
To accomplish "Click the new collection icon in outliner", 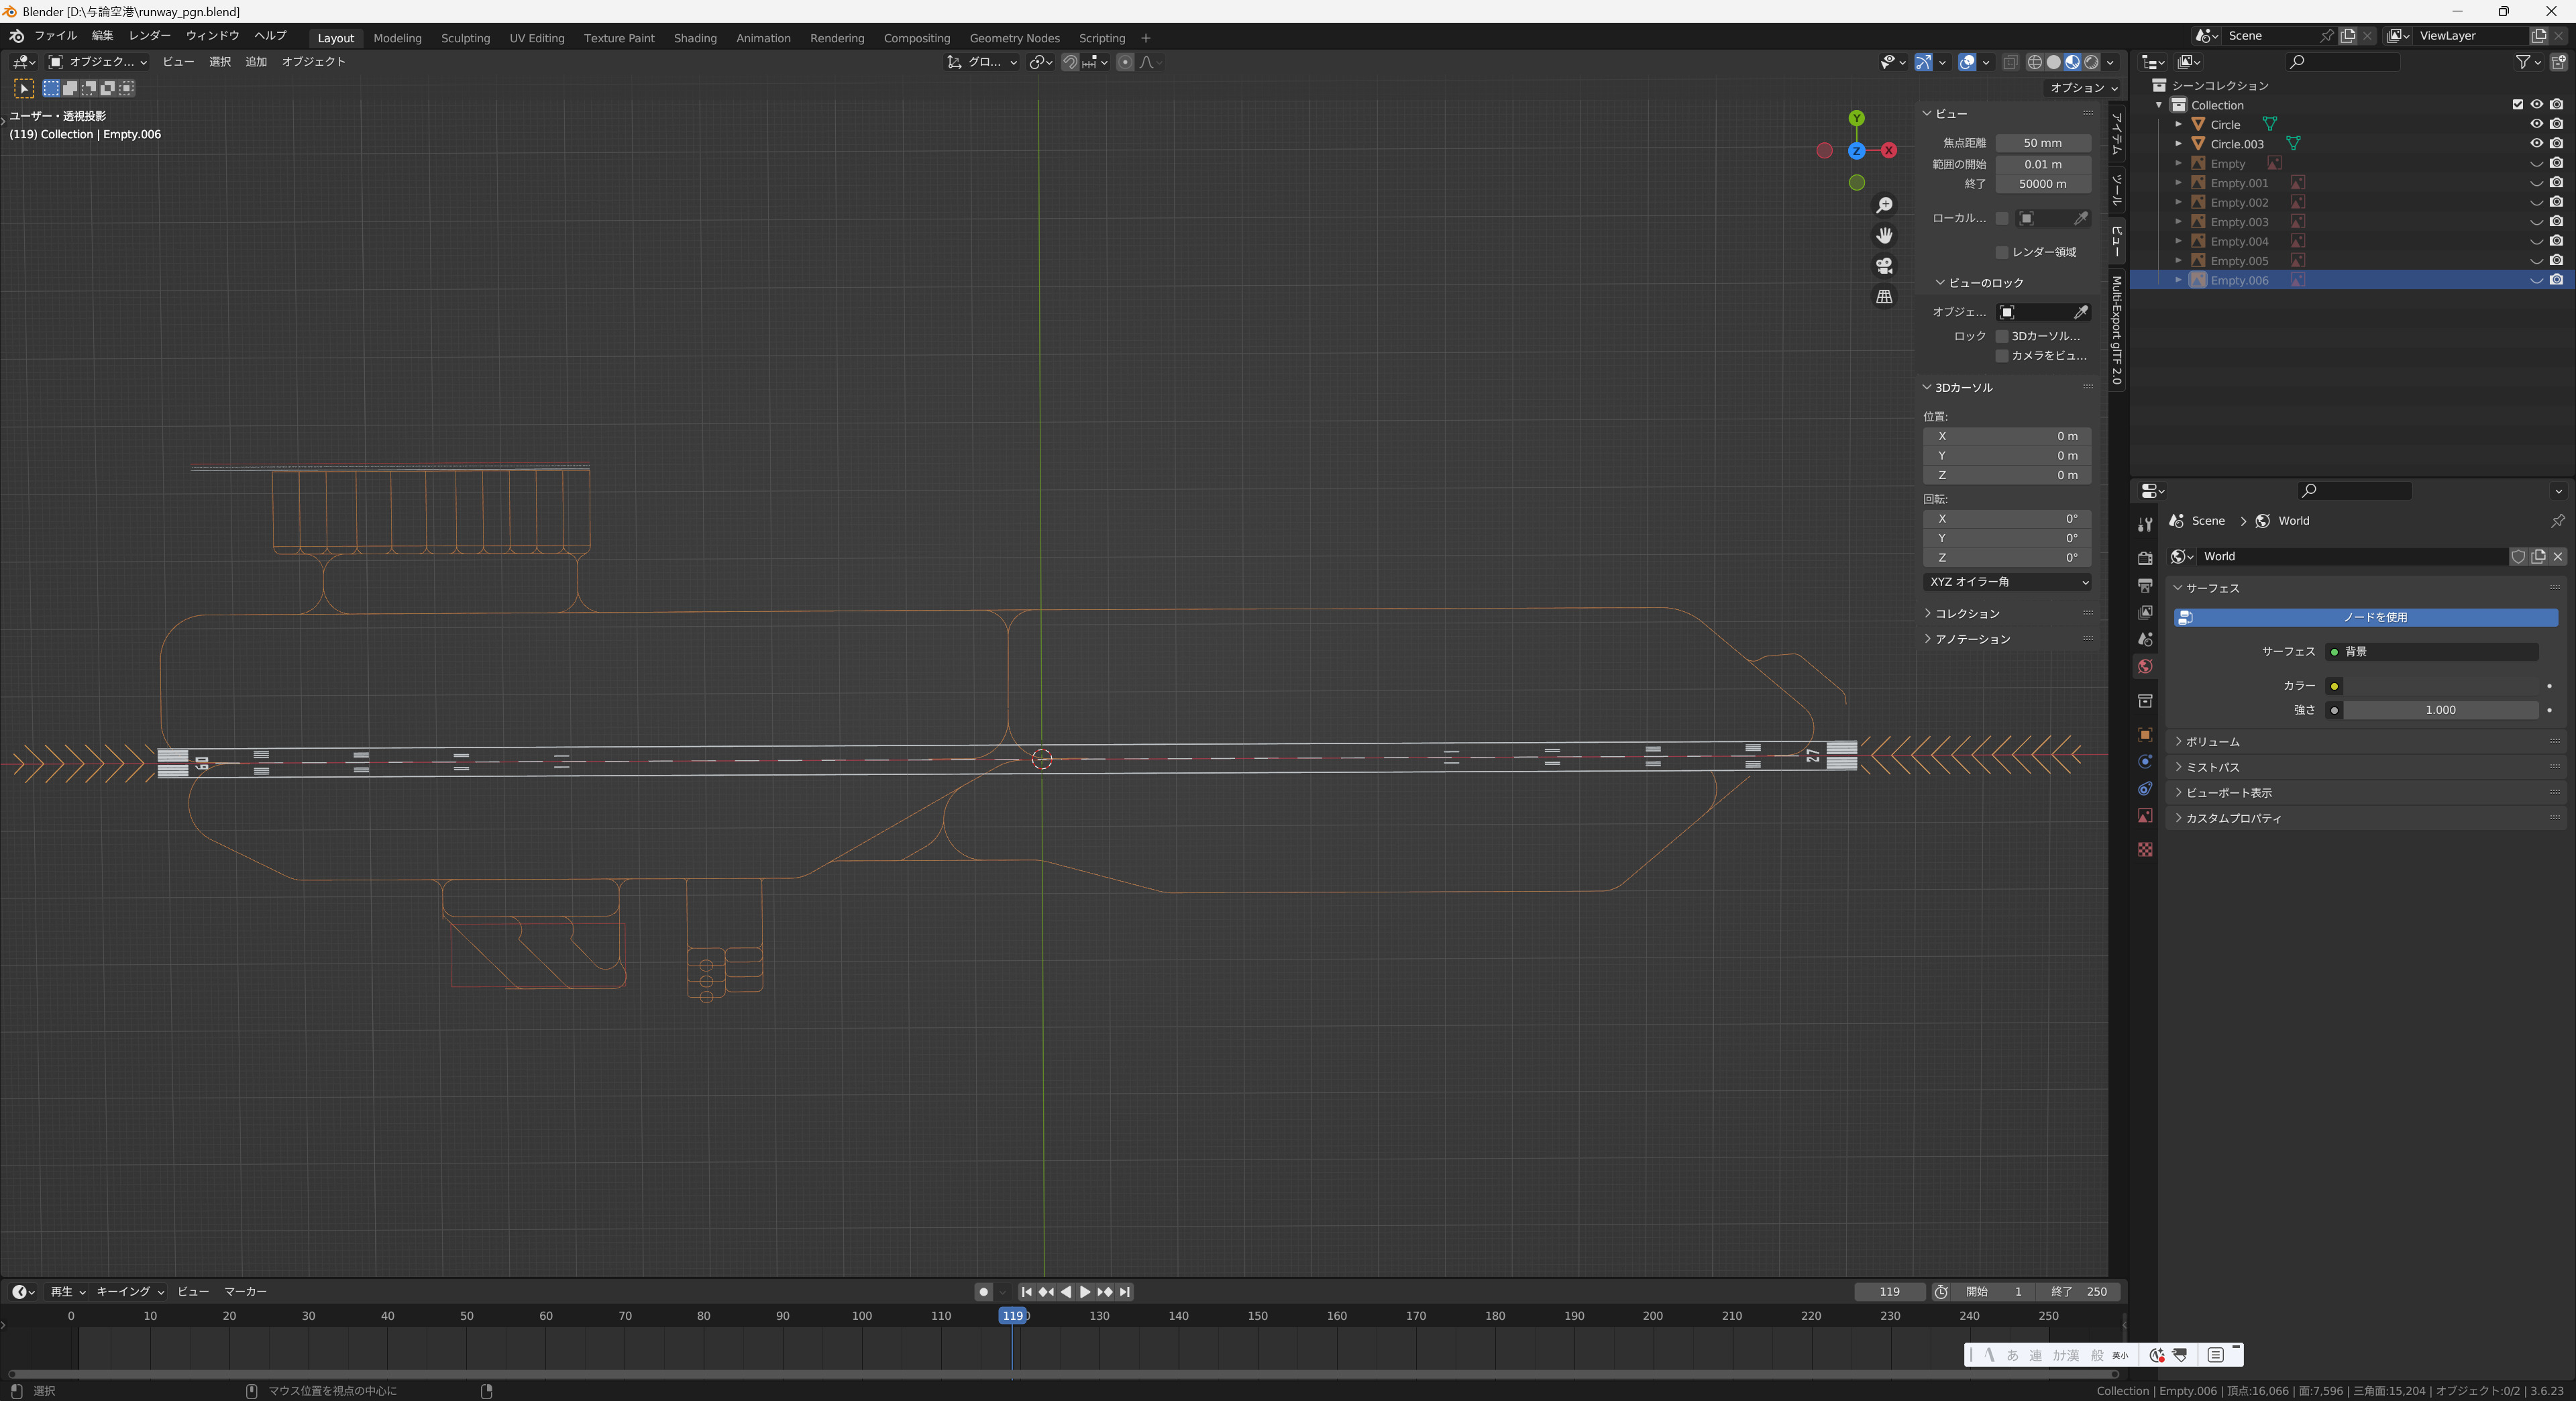I will click(2558, 62).
